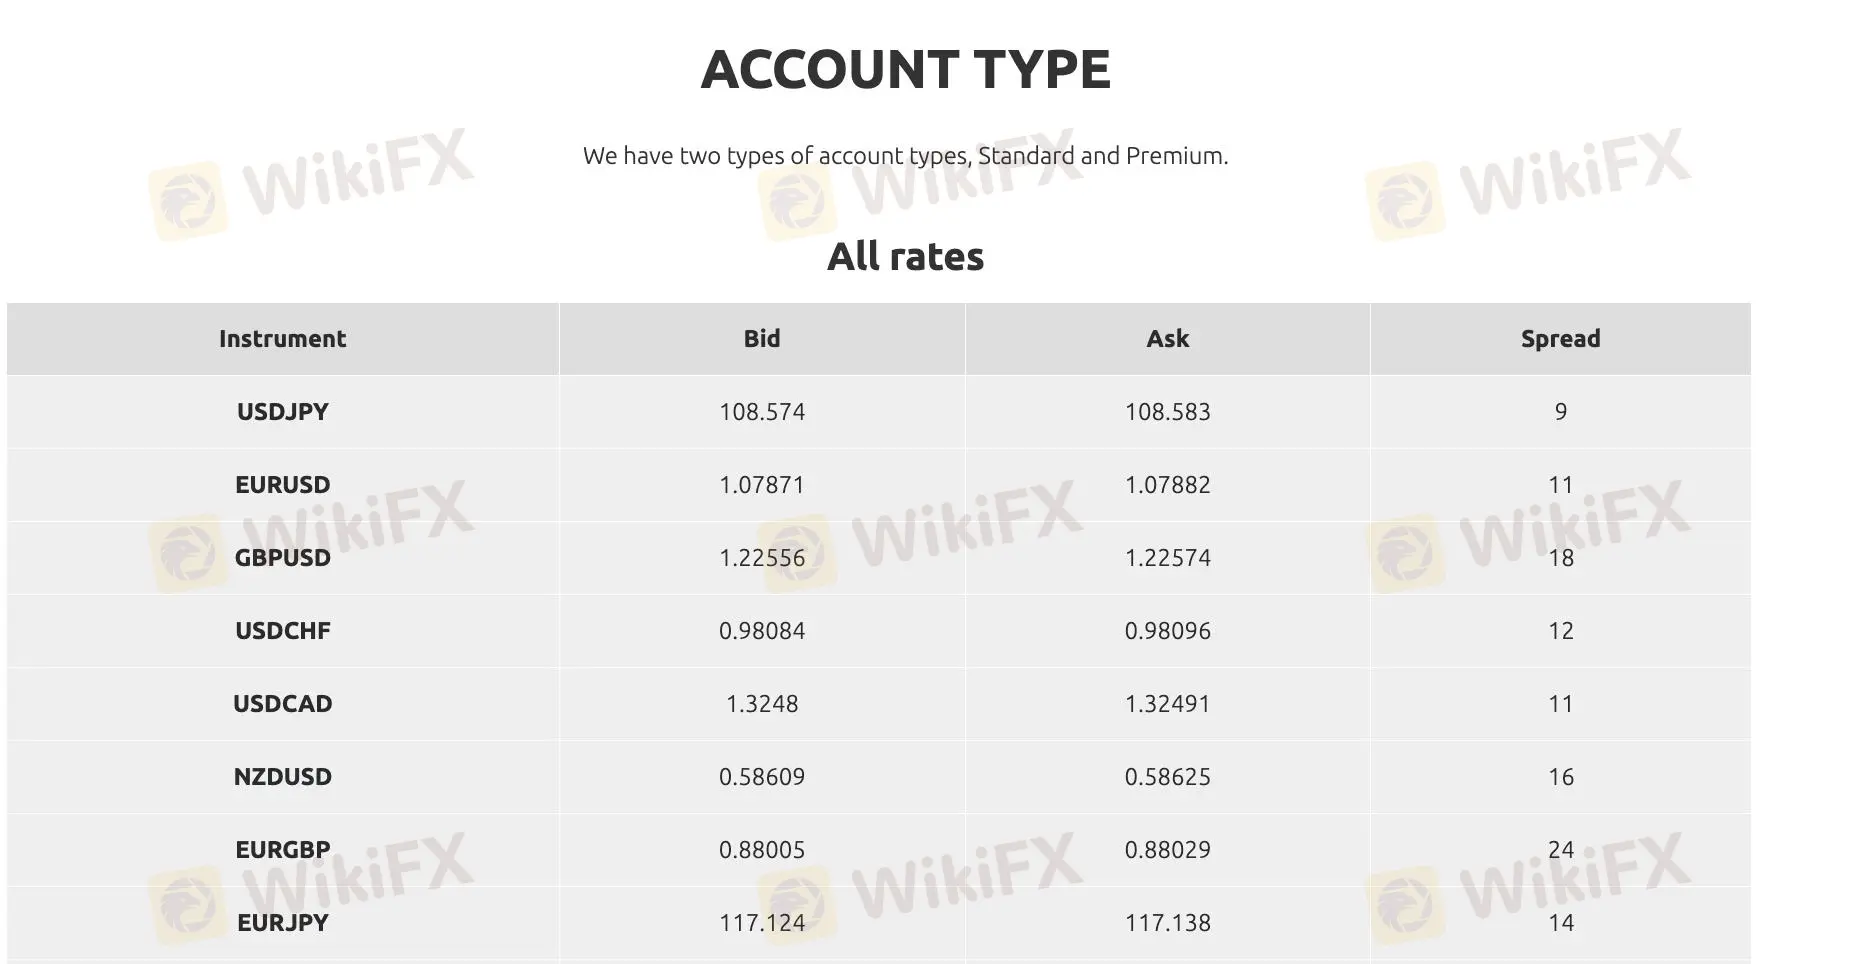Screen dimensions: 1876x964
Task: Click the USDJPY spread value 9
Action: pyautogui.click(x=1560, y=412)
